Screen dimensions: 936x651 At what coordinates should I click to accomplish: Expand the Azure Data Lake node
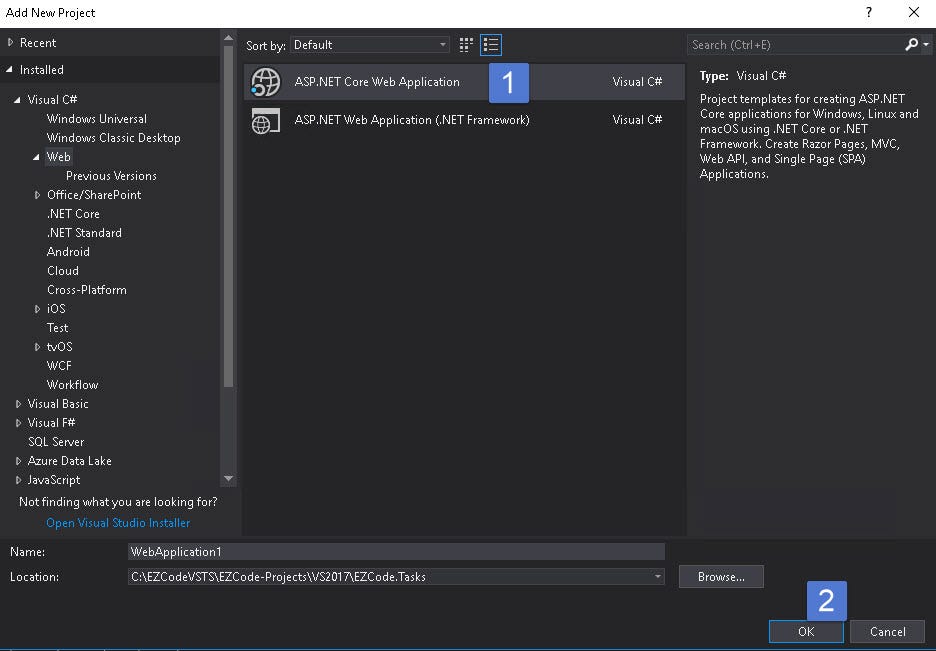pos(18,461)
